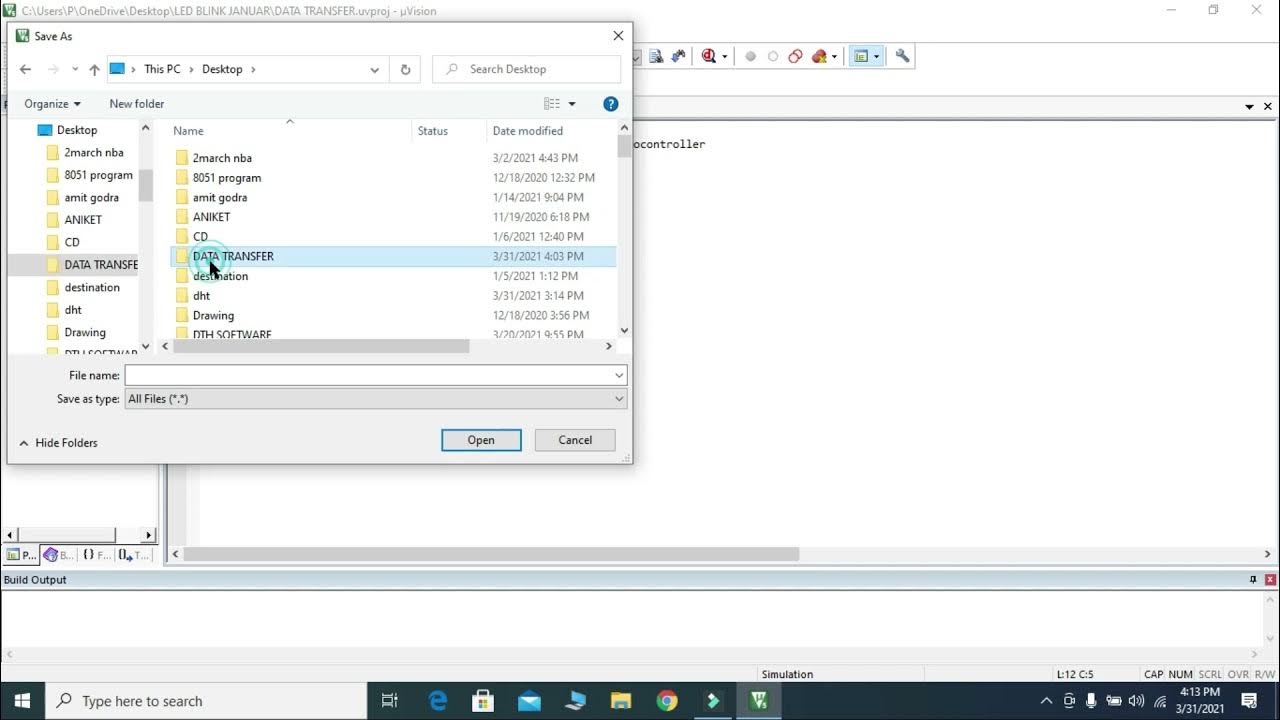The image size is (1280, 720).
Task: Open Microsoft Edge from the taskbar
Action: point(438,701)
